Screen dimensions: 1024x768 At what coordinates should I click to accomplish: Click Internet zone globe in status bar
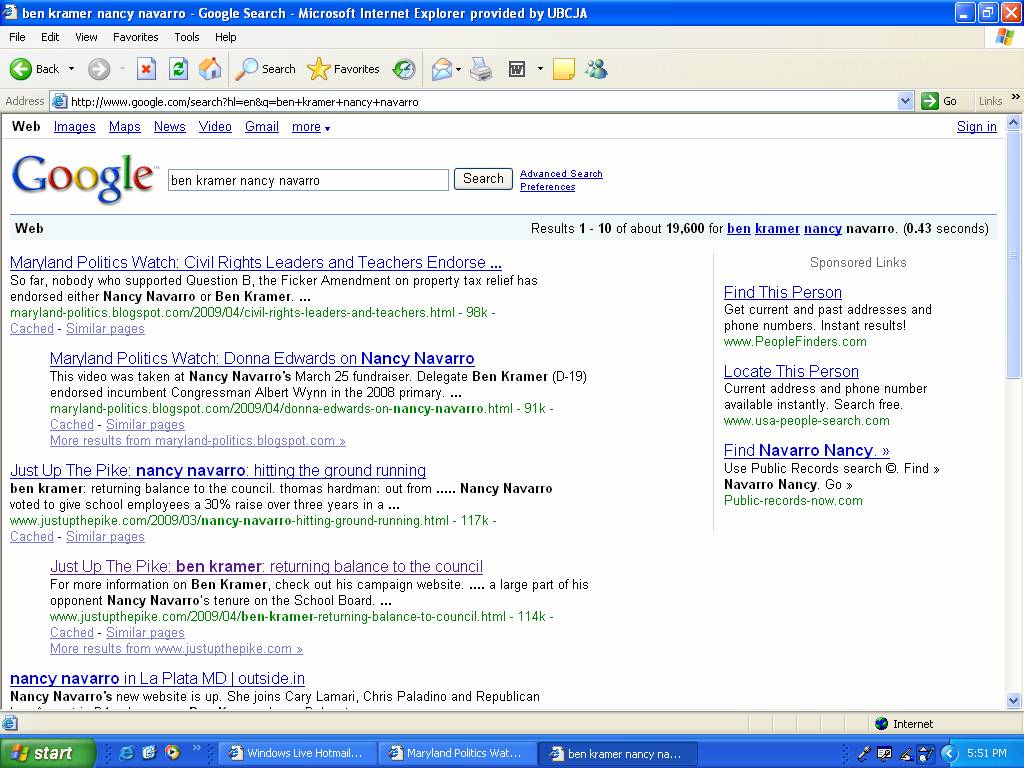pos(882,724)
